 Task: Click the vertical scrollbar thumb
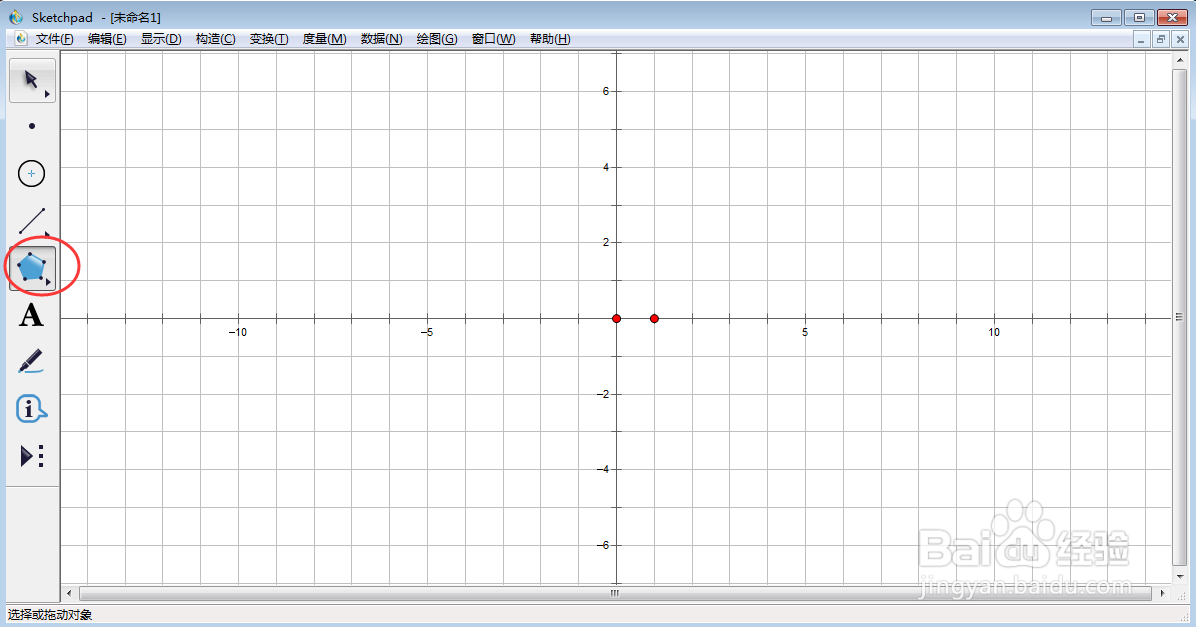[1179, 317]
